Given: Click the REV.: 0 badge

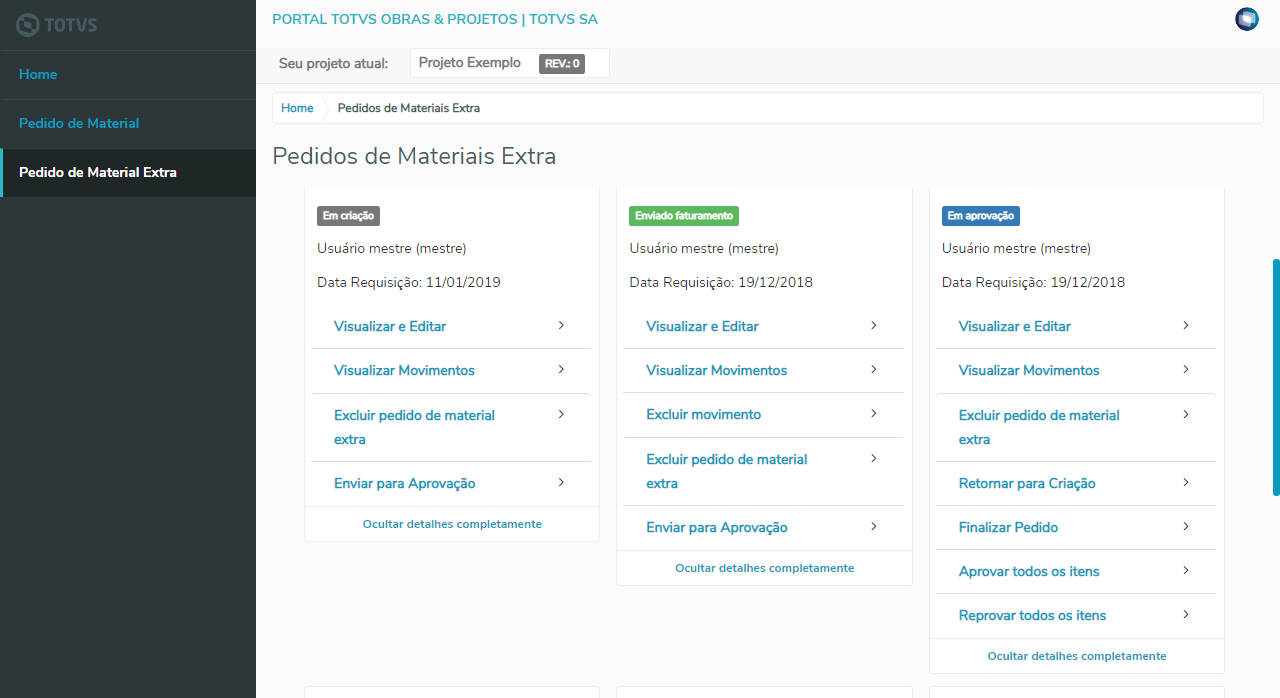Looking at the screenshot, I should (562, 64).
